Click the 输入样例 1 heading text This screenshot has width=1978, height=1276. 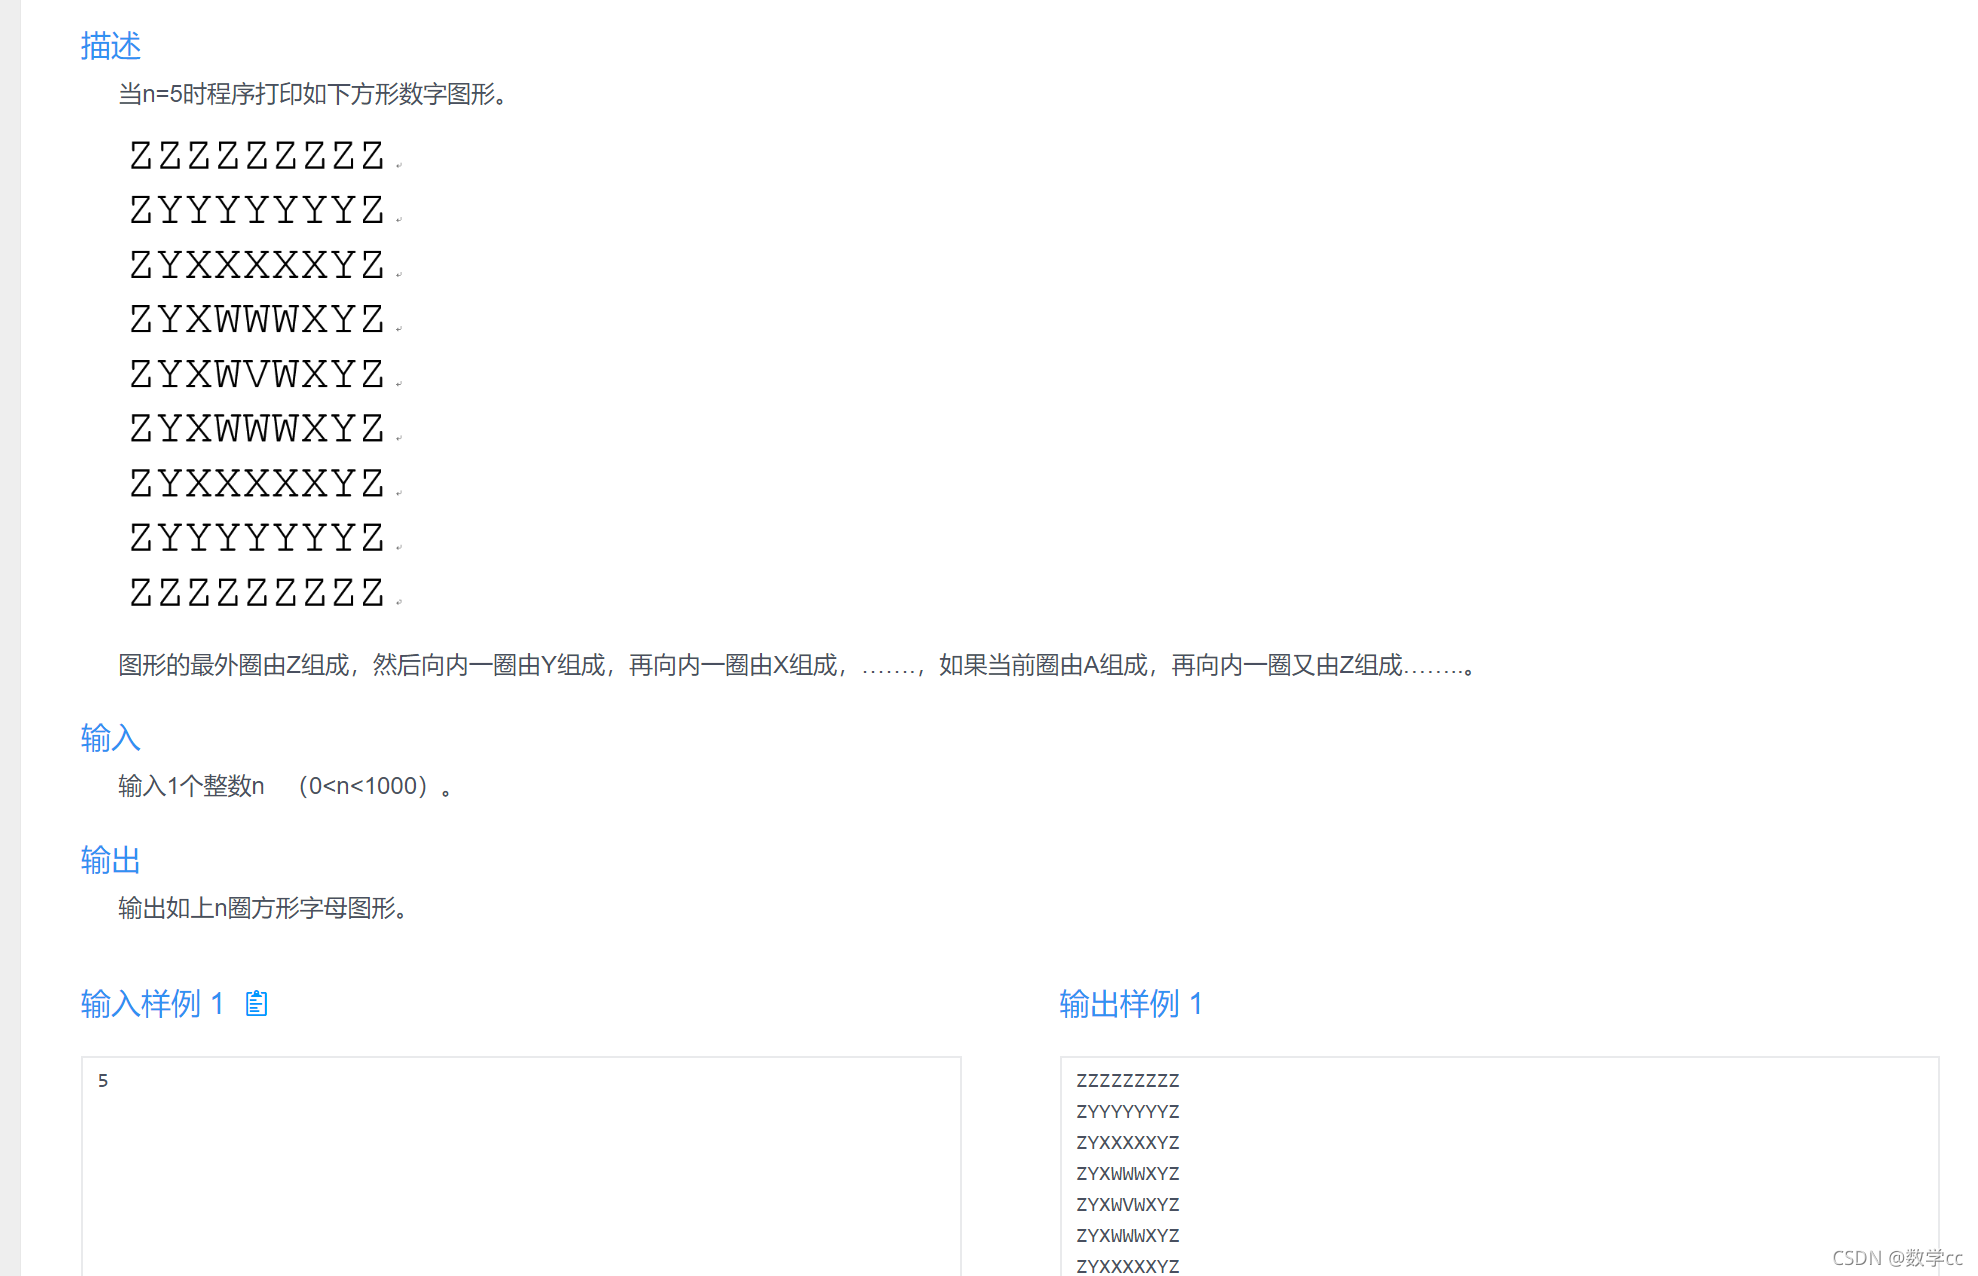152,1003
